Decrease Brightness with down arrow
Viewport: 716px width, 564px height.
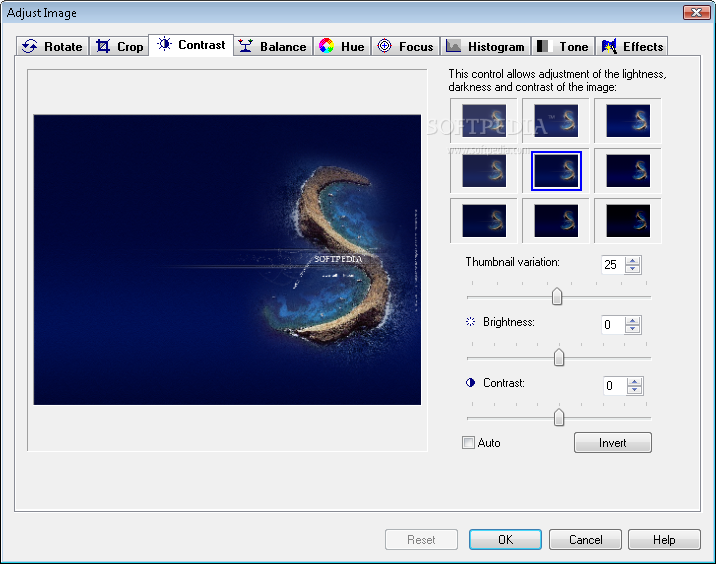(x=632, y=329)
